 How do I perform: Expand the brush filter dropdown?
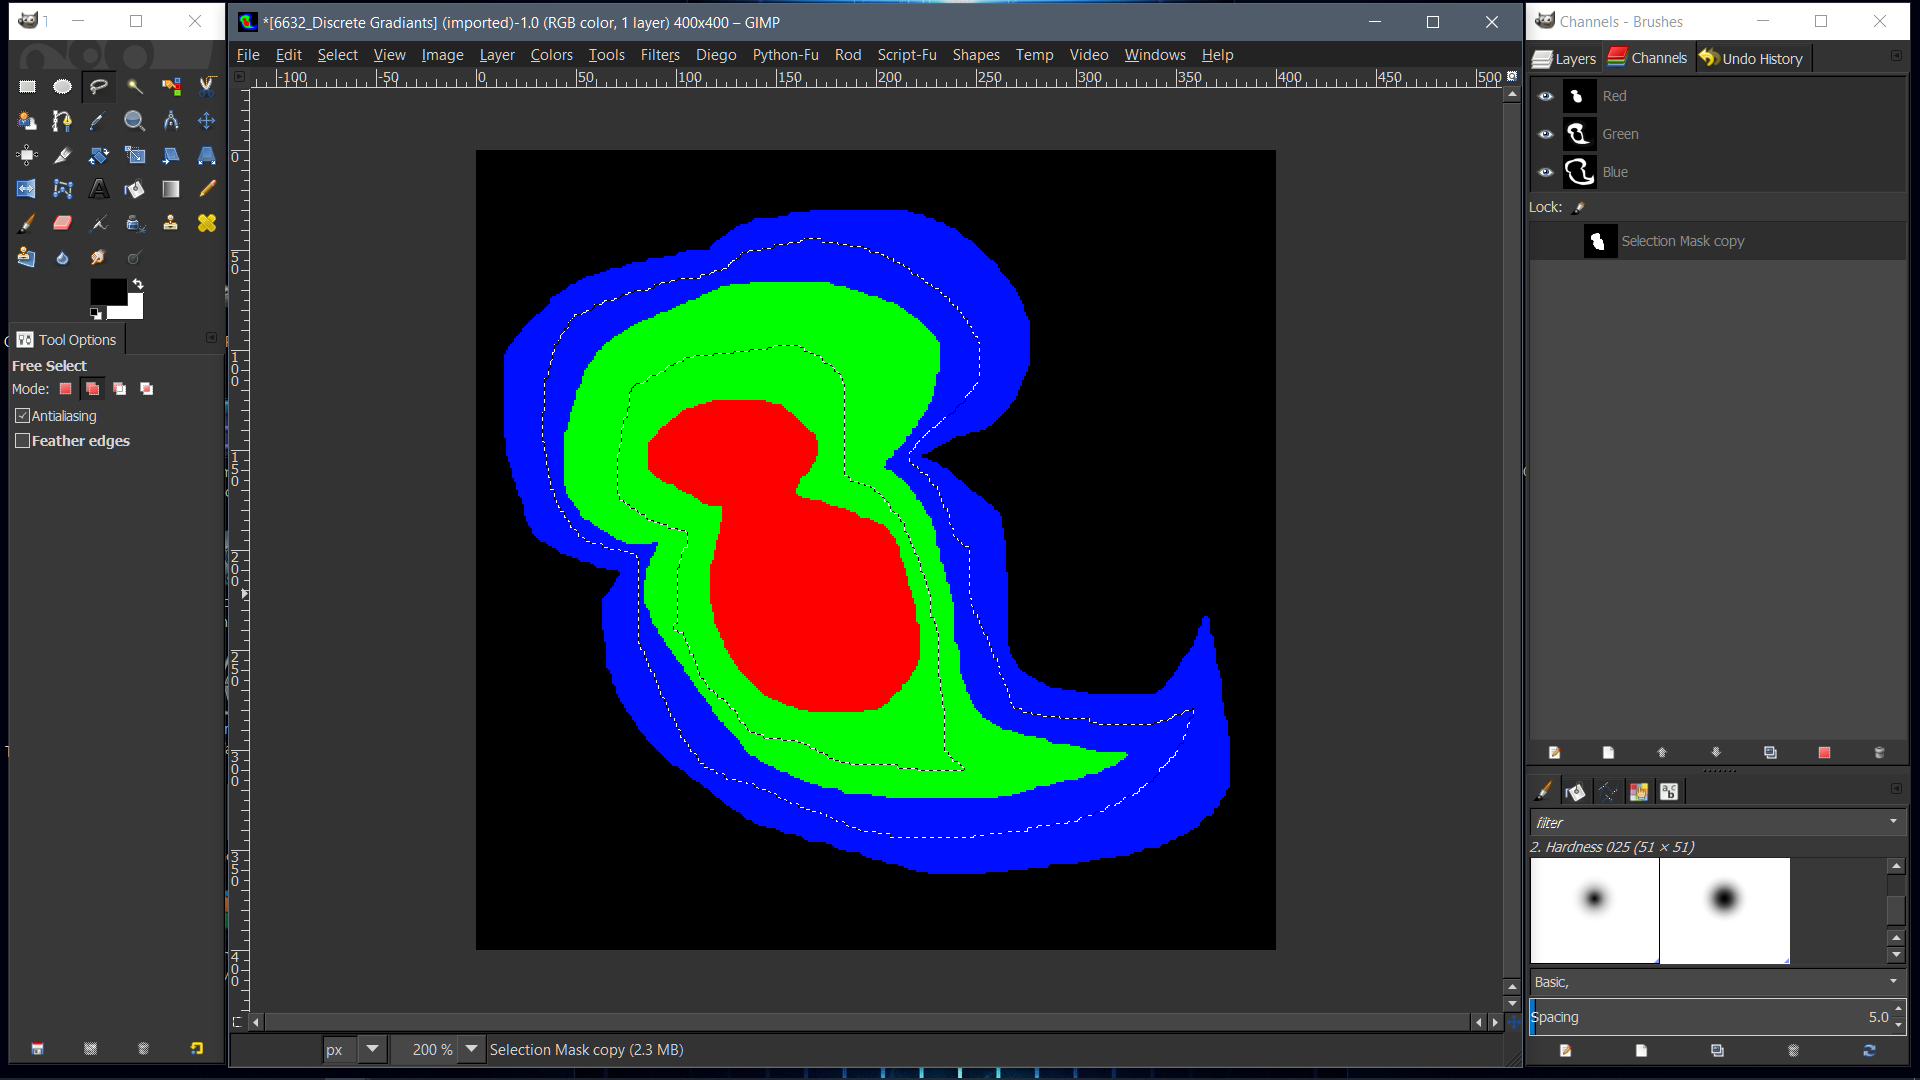tap(1892, 822)
